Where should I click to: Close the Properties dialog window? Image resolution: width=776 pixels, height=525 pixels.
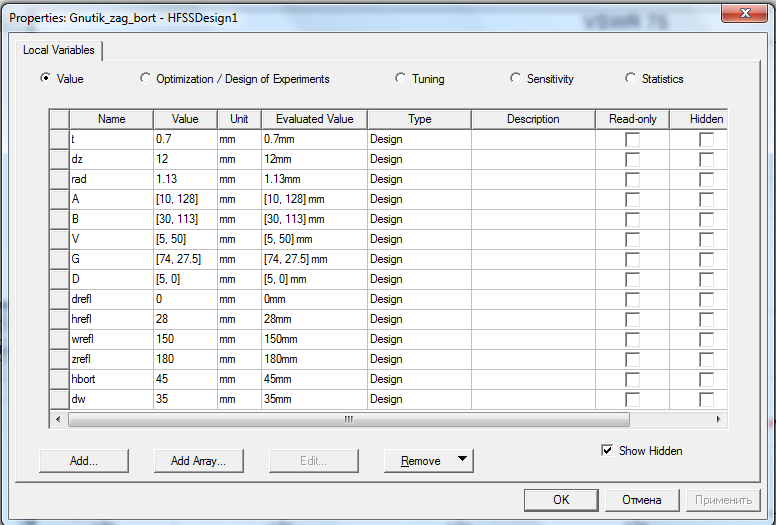click(x=738, y=12)
